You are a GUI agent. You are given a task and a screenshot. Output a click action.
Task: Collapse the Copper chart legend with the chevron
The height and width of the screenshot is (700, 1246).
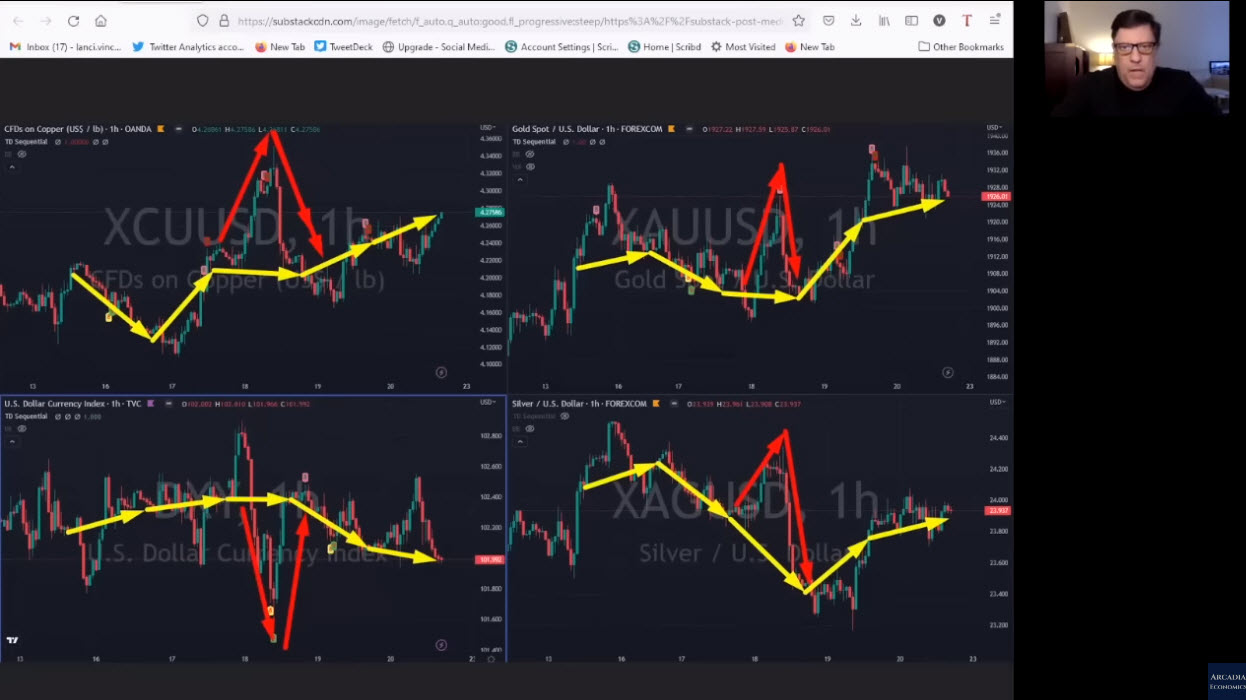[x=13, y=166]
